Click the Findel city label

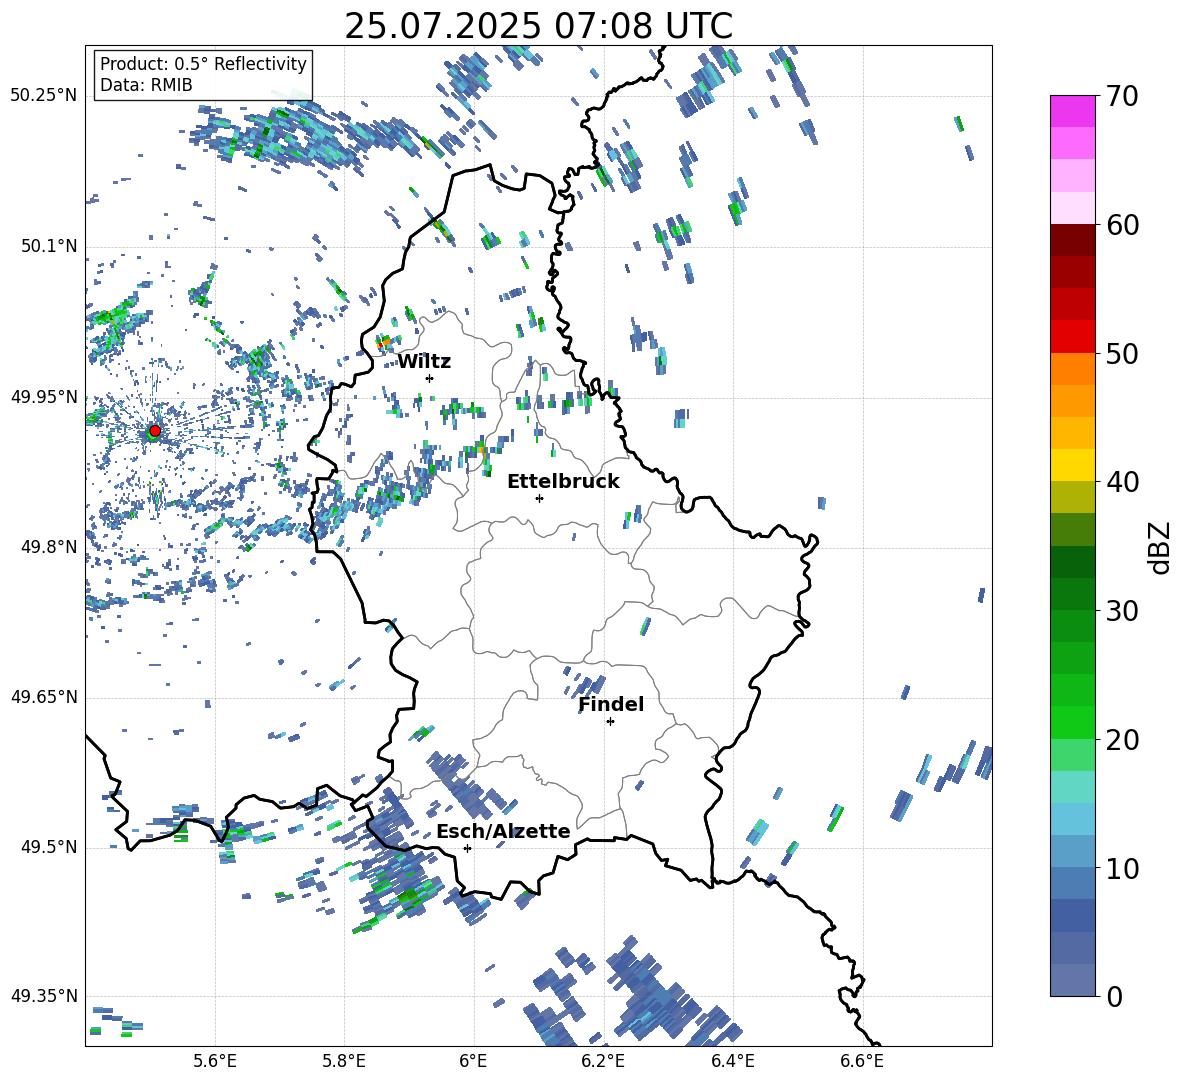click(611, 705)
